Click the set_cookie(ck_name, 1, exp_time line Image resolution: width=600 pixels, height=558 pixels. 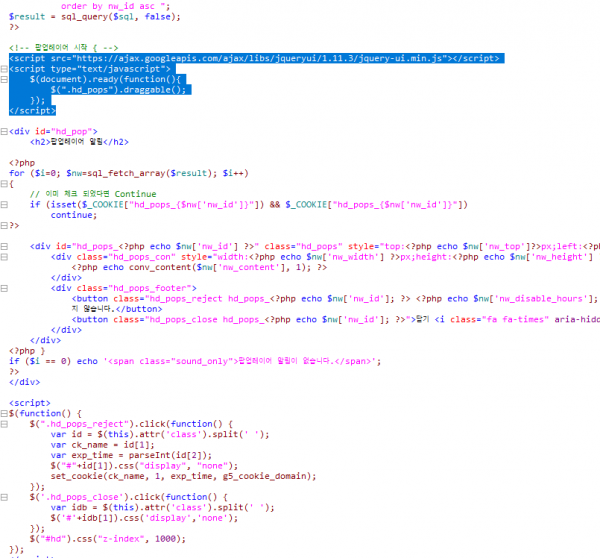pos(184,476)
